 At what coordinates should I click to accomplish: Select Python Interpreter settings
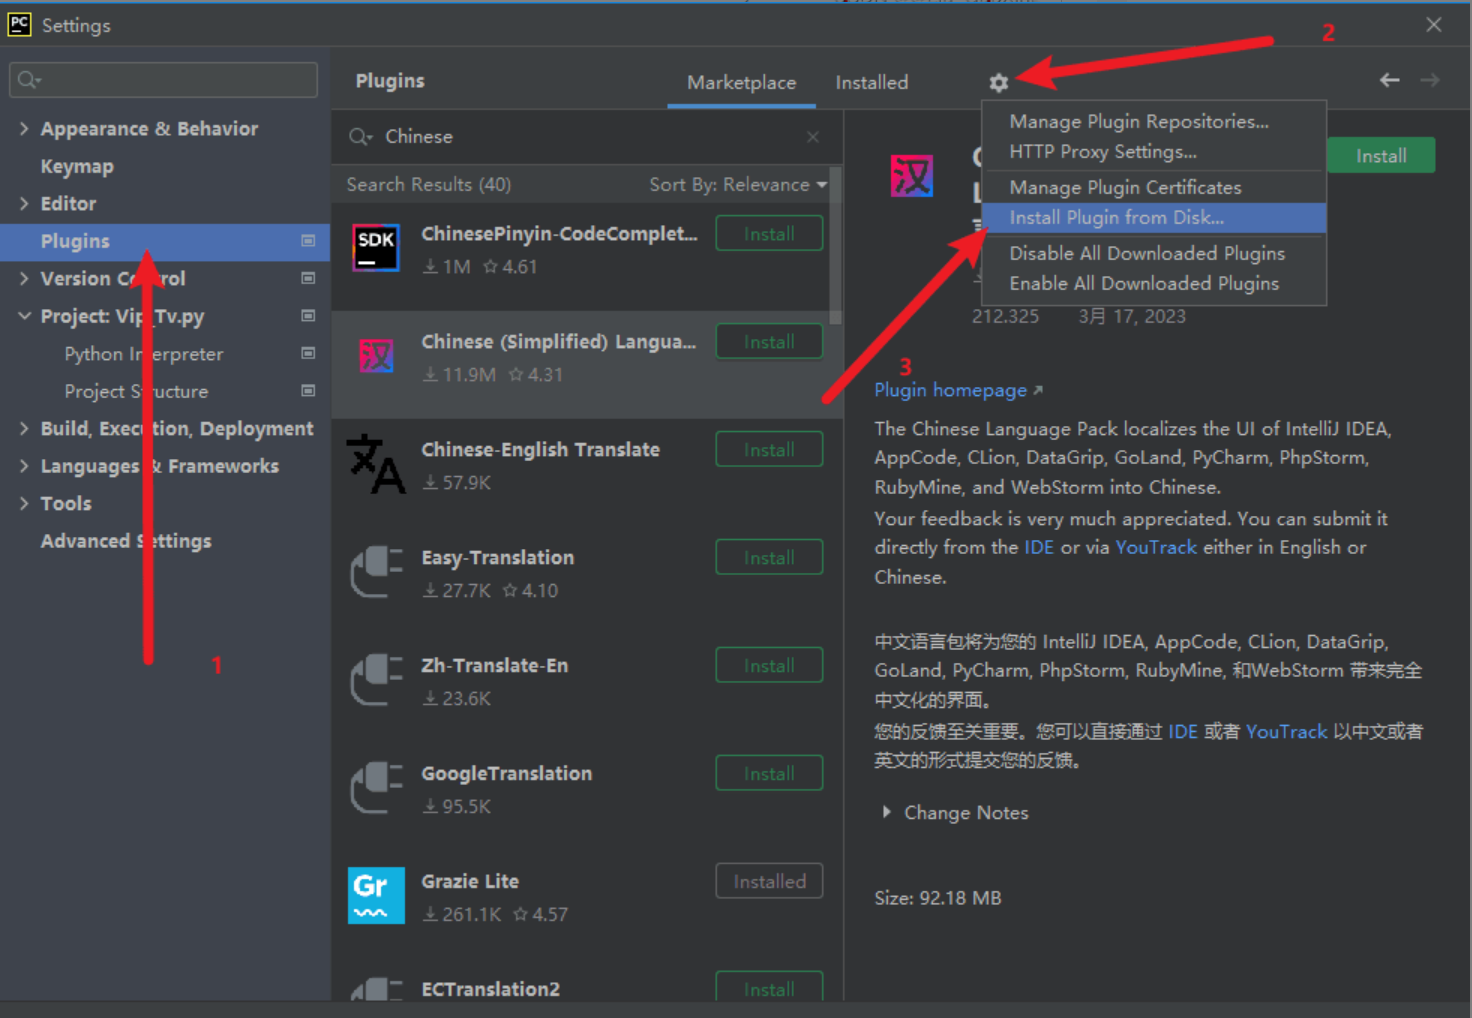pos(144,354)
